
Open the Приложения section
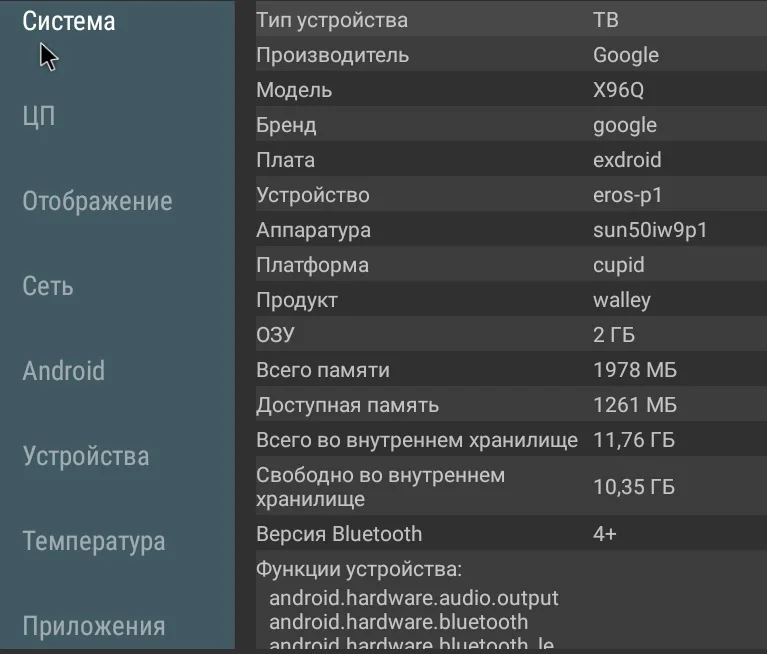(94, 626)
